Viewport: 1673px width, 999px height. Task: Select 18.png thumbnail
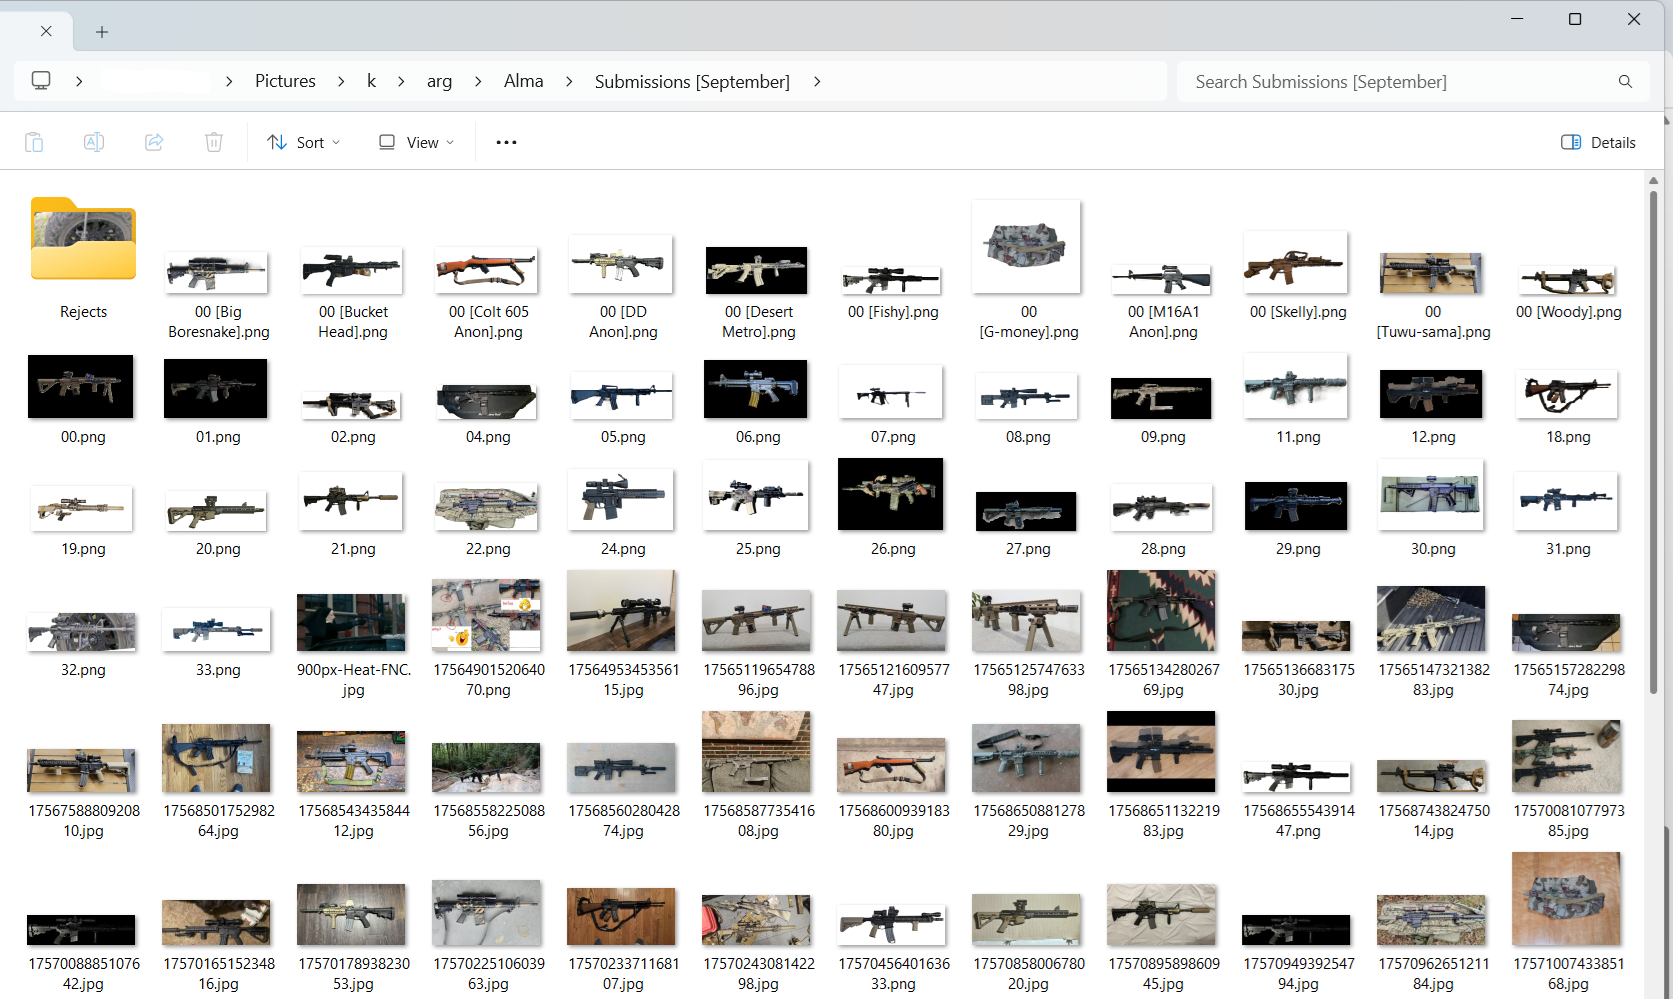(x=1567, y=394)
